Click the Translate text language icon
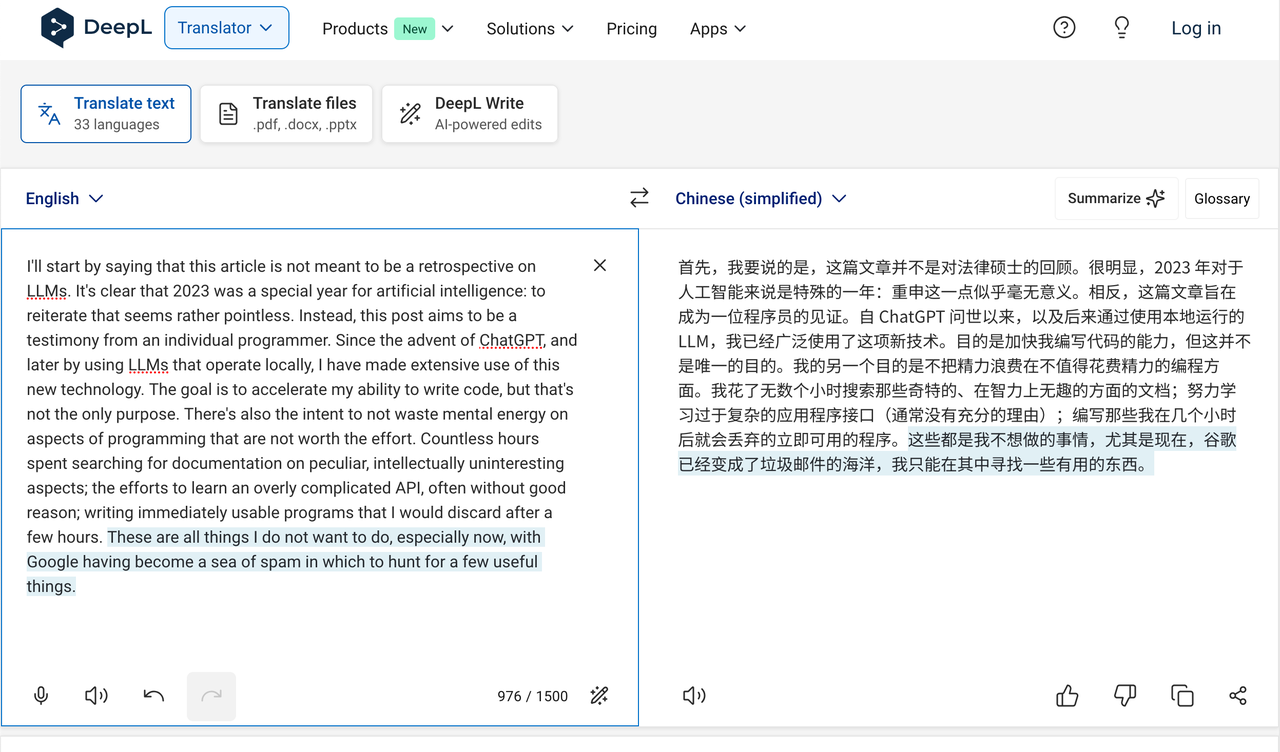The height and width of the screenshot is (752, 1280). click(49, 114)
